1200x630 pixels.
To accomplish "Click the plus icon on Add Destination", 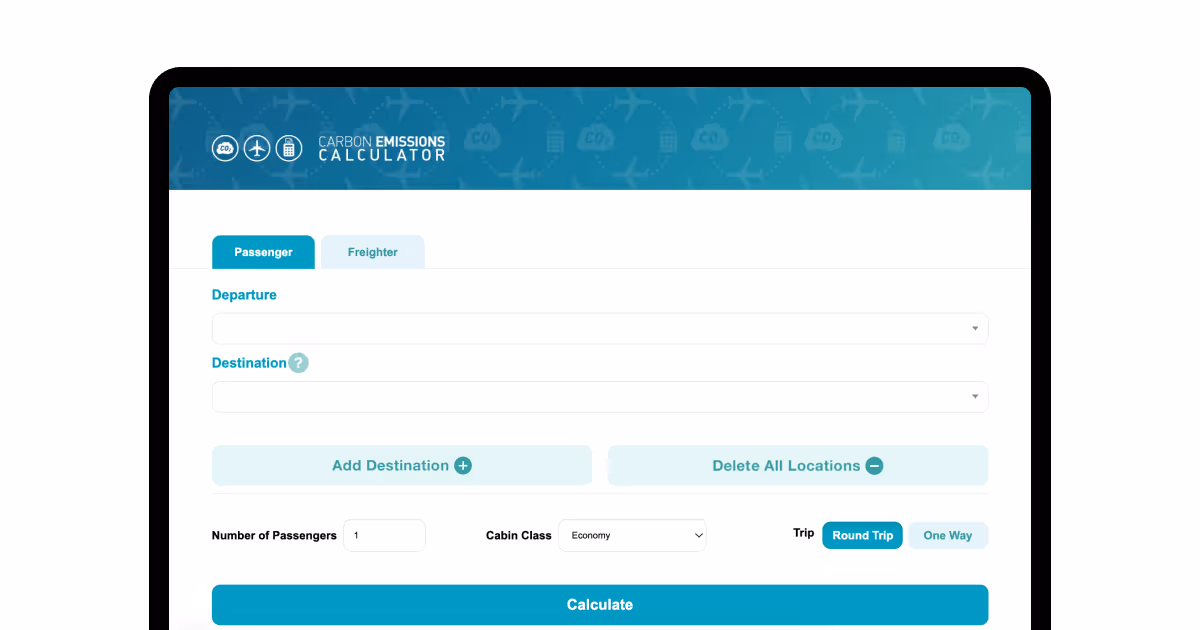I will point(462,465).
